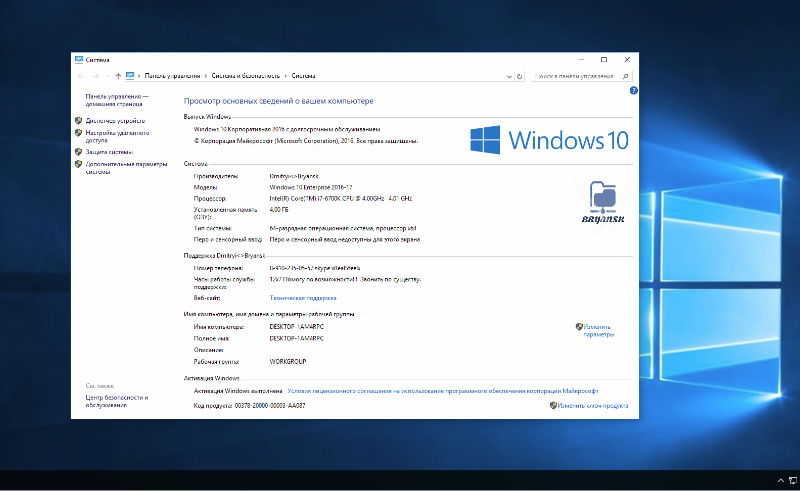Click the 'Bryansk' OEM logo image

[x=603, y=203]
